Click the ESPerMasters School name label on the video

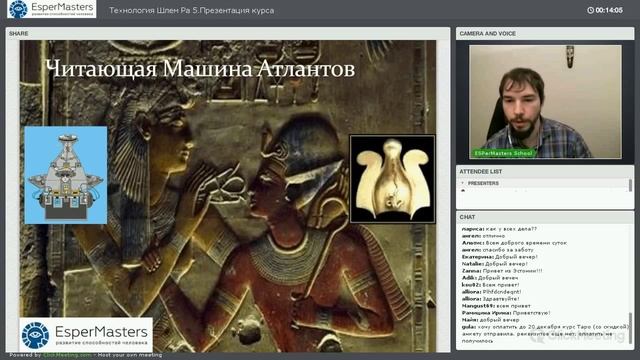point(503,153)
